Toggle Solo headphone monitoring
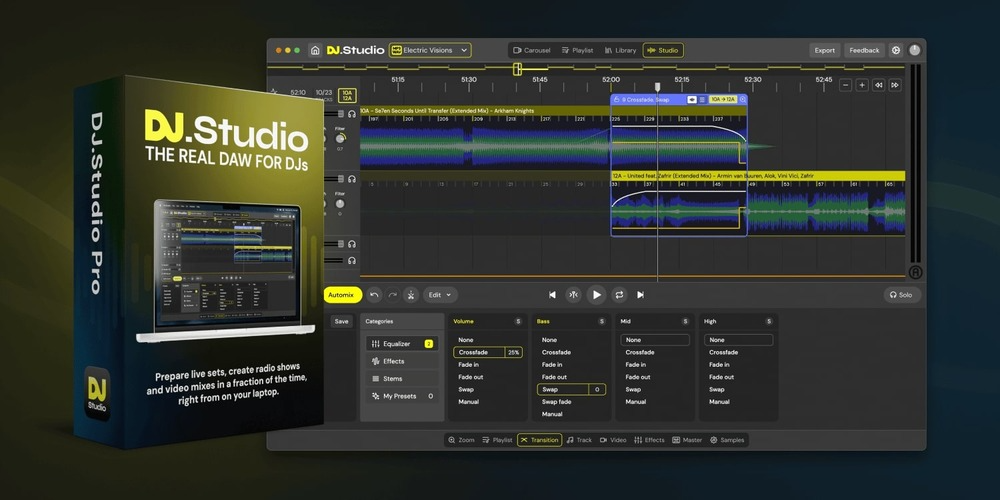The width and height of the screenshot is (1000, 500). (x=901, y=295)
